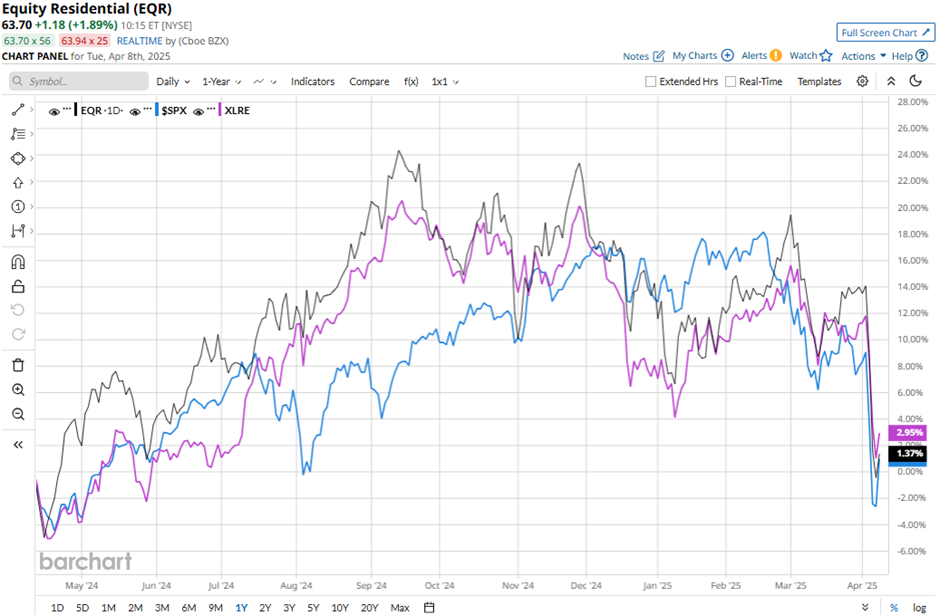Open the date range calendar icon
The image size is (940, 615).
coord(429,607)
